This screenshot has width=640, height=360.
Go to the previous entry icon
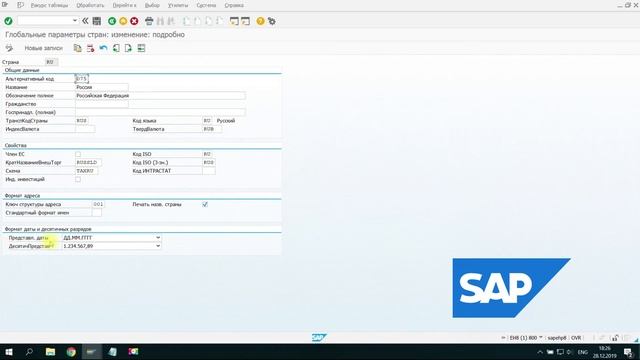click(116, 48)
